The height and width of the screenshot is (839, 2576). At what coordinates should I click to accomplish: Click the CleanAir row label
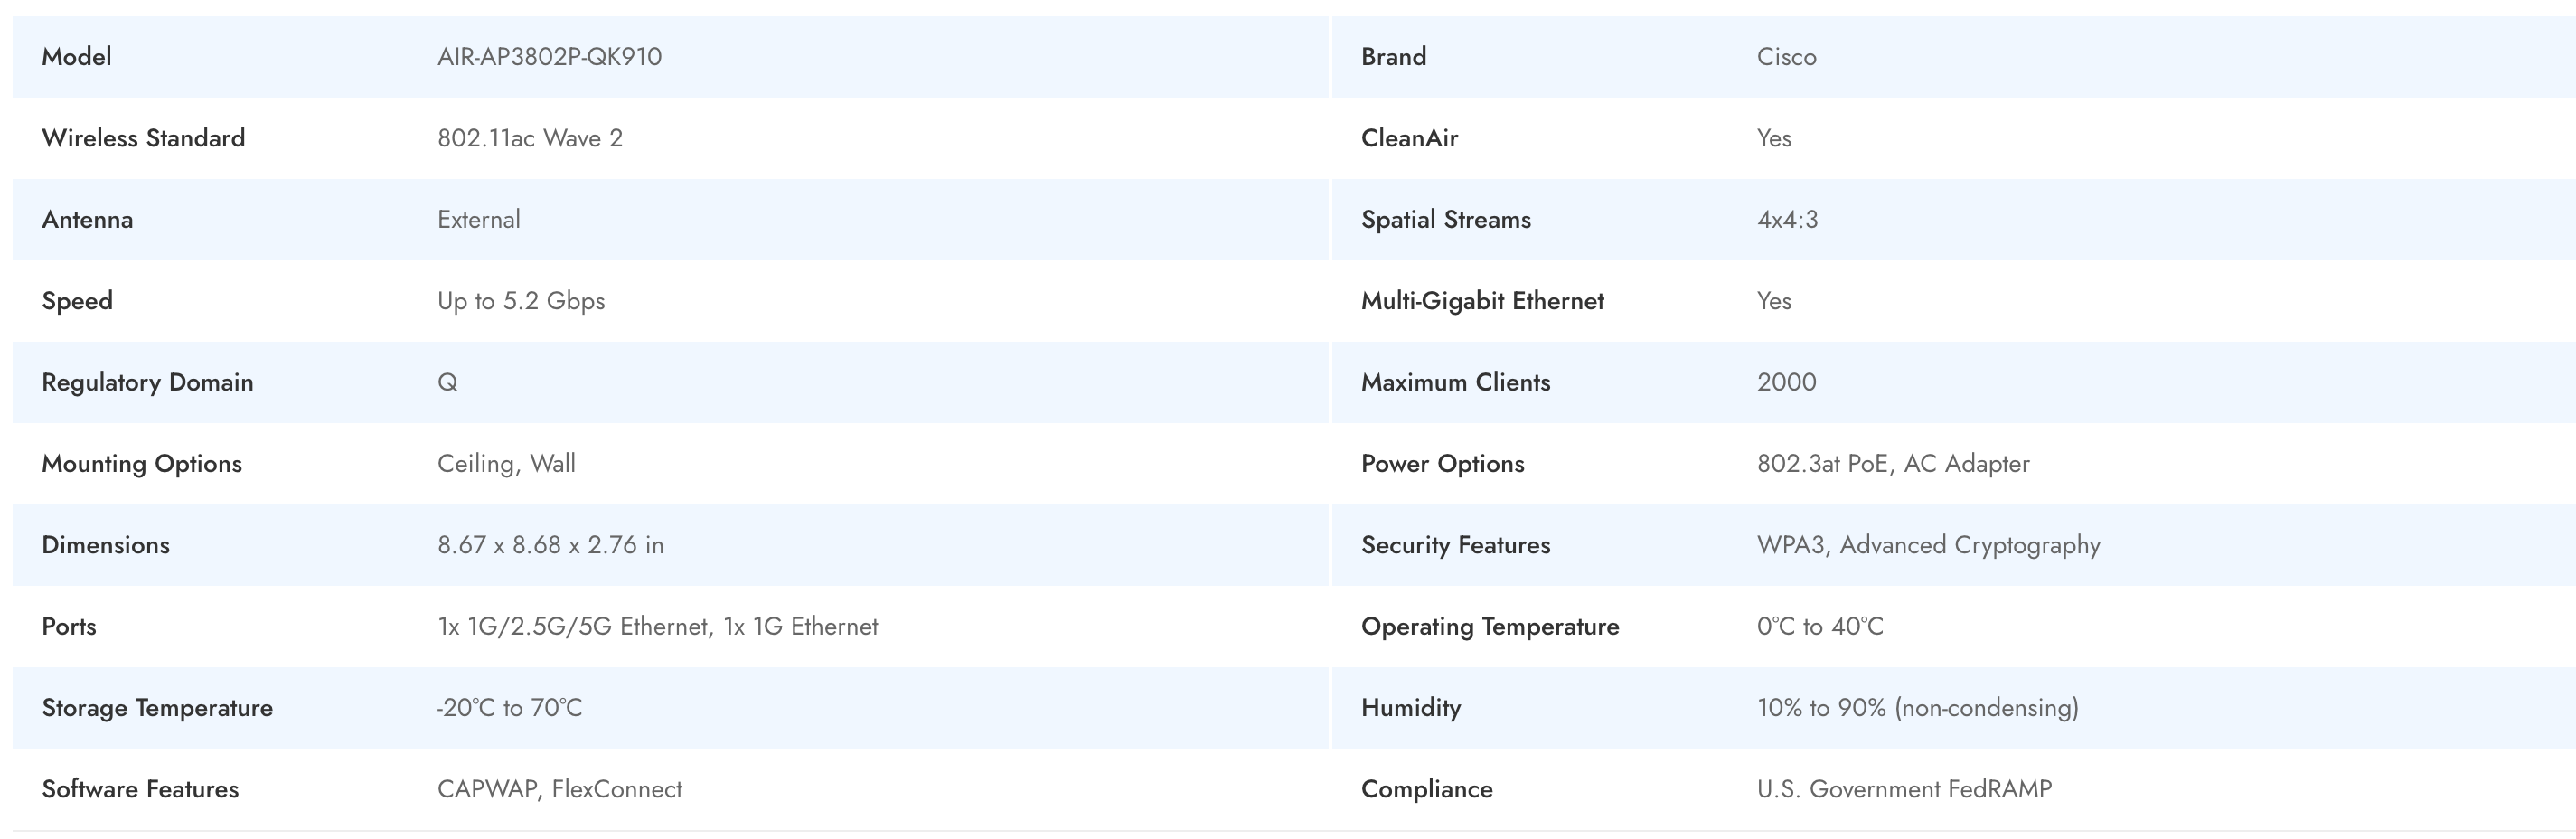(x=1409, y=138)
